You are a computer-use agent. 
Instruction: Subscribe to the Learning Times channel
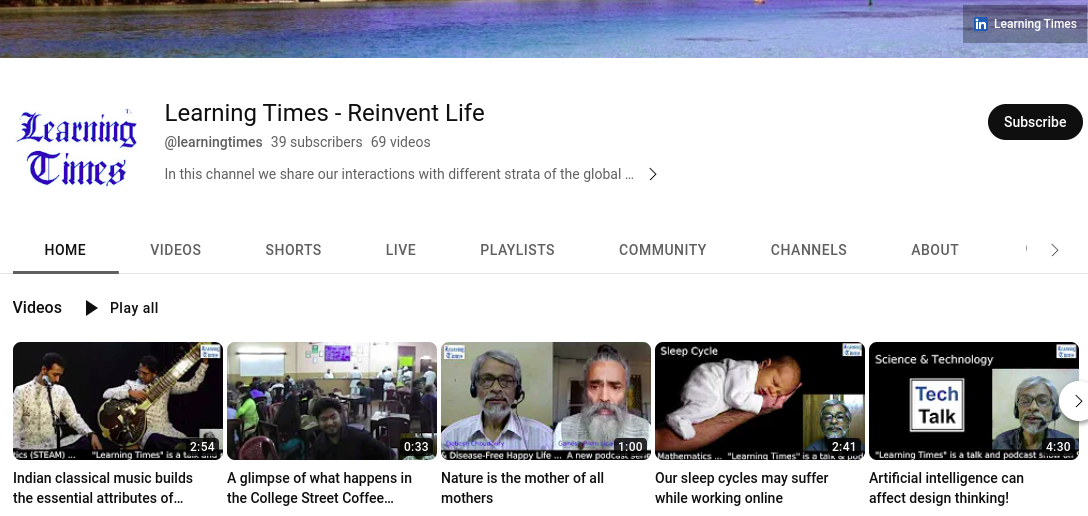tap(1035, 122)
